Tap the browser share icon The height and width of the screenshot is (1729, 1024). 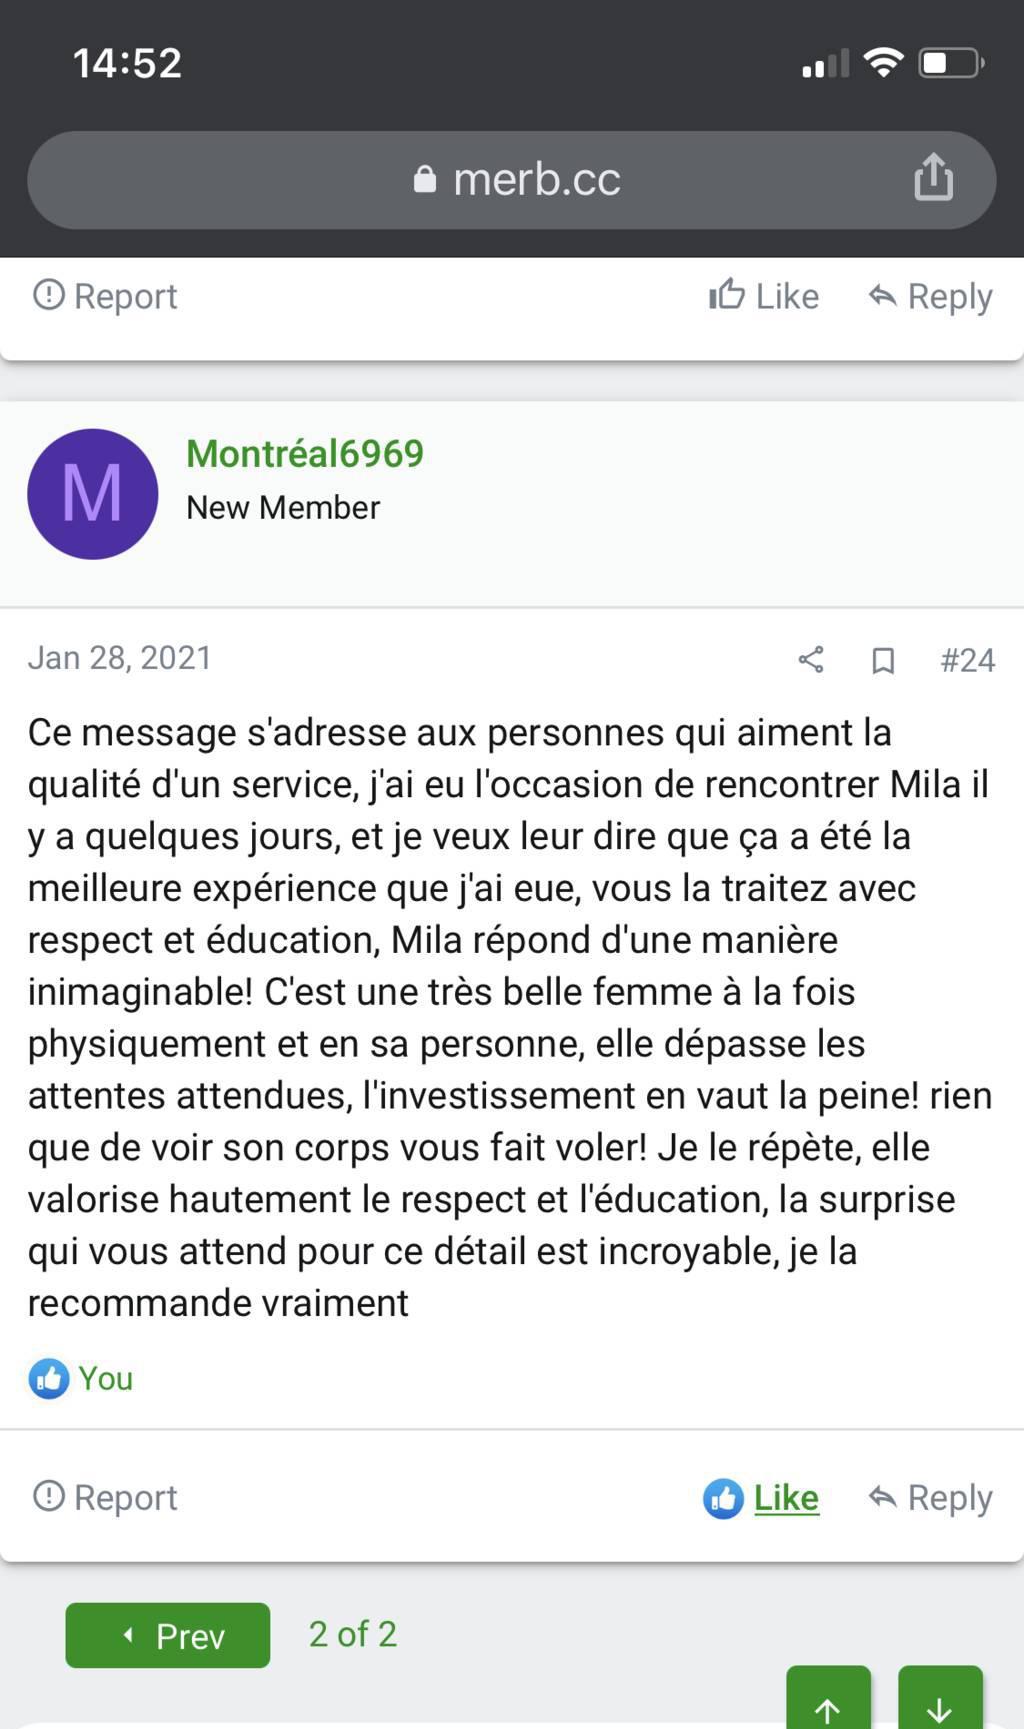click(x=933, y=178)
